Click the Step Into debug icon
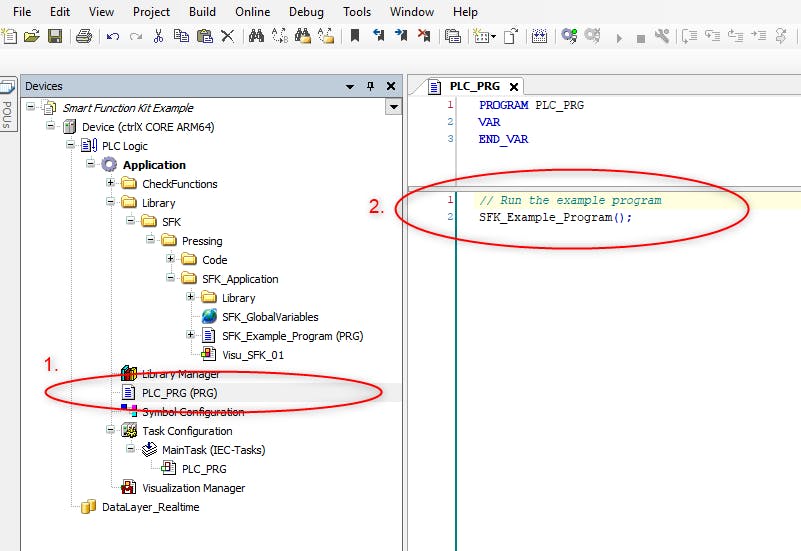This screenshot has height=551, width=801. tap(713, 36)
